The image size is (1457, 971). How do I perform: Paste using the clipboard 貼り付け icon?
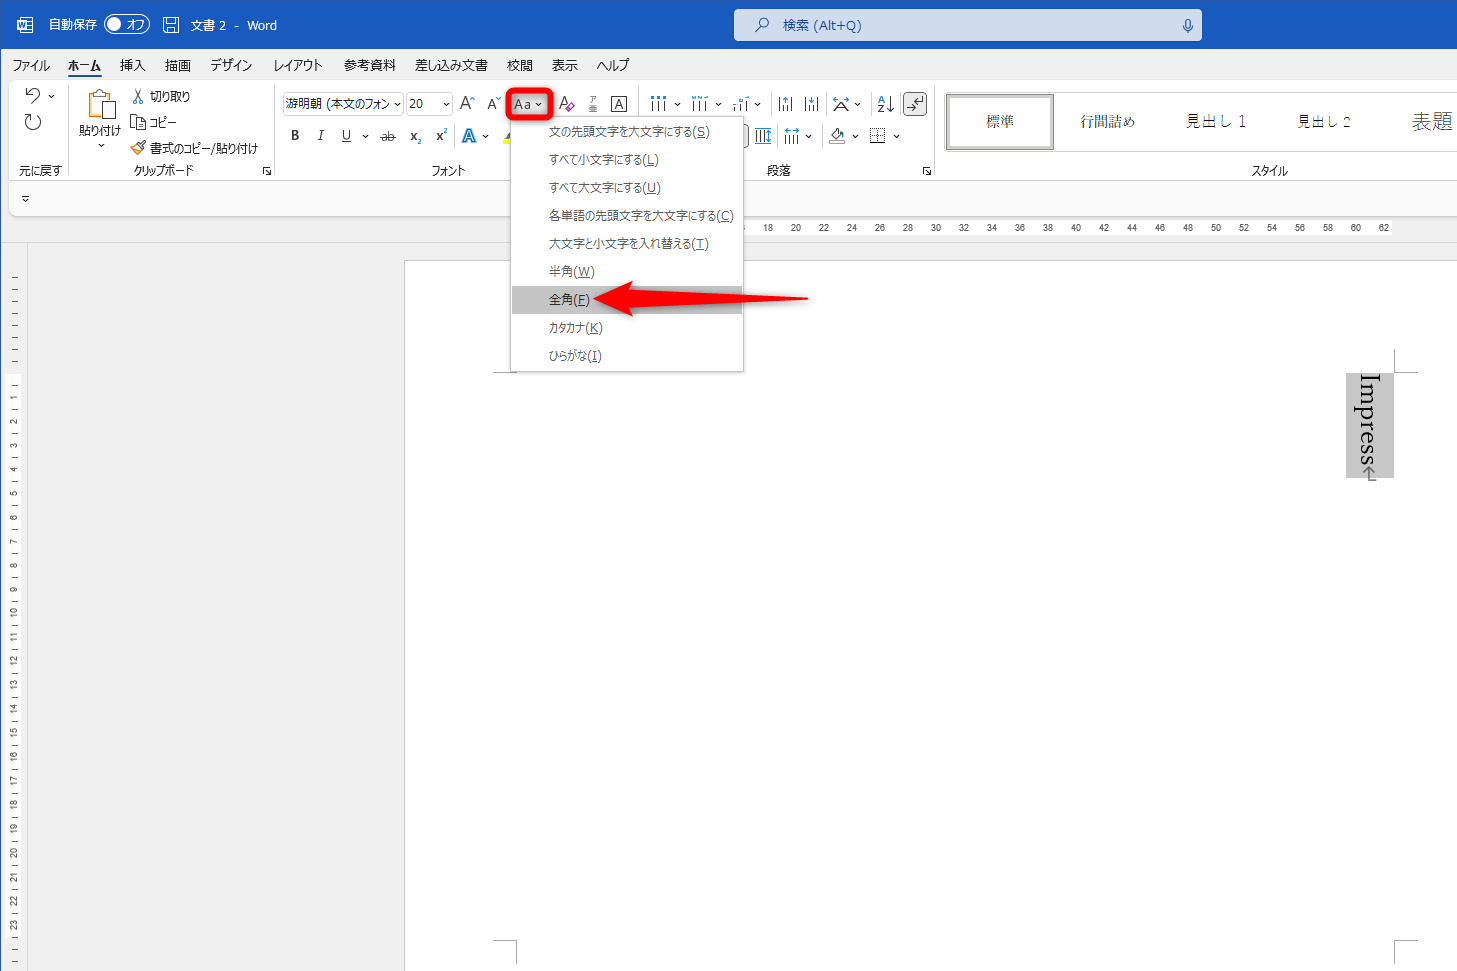101,104
